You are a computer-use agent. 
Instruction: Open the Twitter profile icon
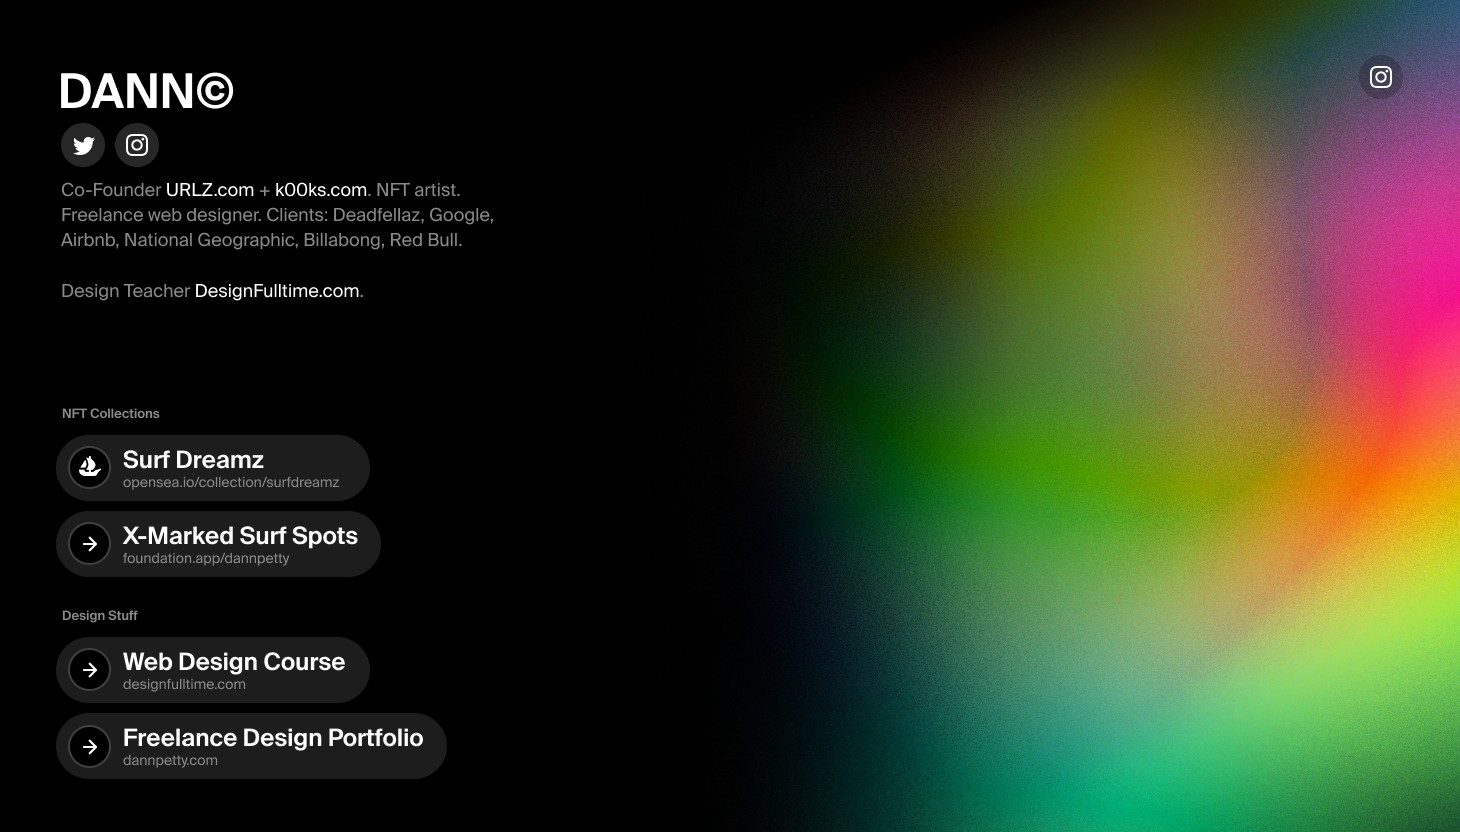click(x=83, y=145)
